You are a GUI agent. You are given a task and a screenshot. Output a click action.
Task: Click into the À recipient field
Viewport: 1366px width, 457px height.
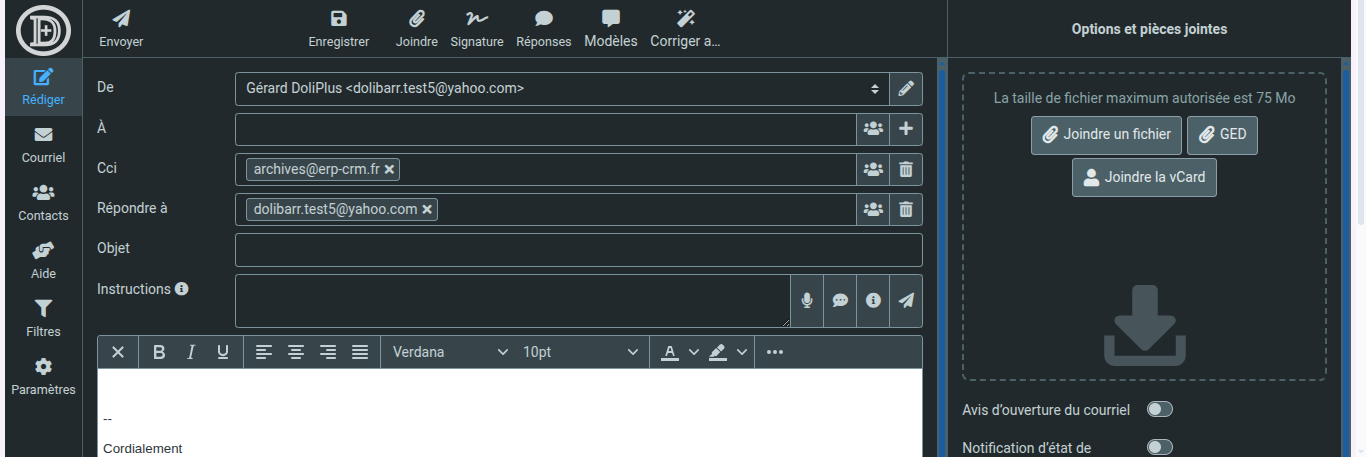(x=546, y=129)
